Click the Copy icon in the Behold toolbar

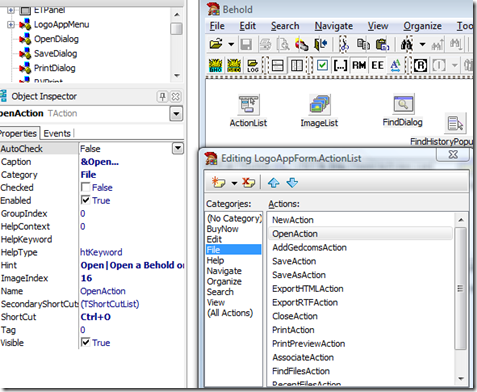[363, 44]
